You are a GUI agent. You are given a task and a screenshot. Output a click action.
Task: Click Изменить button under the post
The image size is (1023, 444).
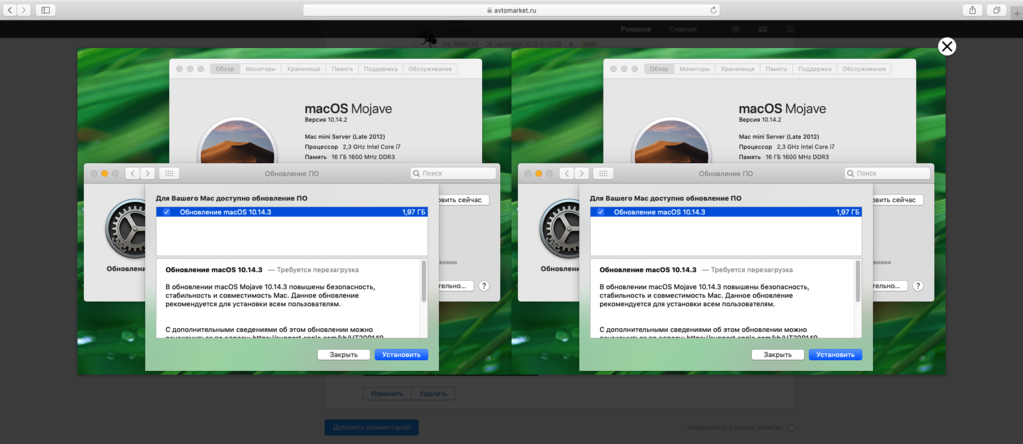tap(387, 394)
